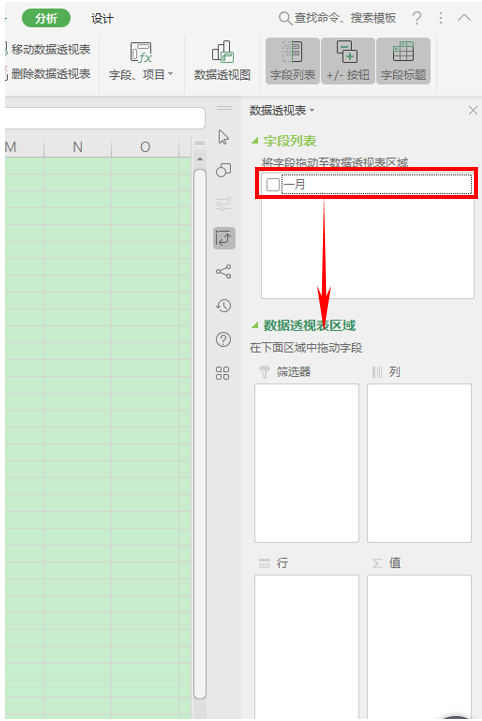Collapse the 字段列表 section triangle

[x=255, y=141]
